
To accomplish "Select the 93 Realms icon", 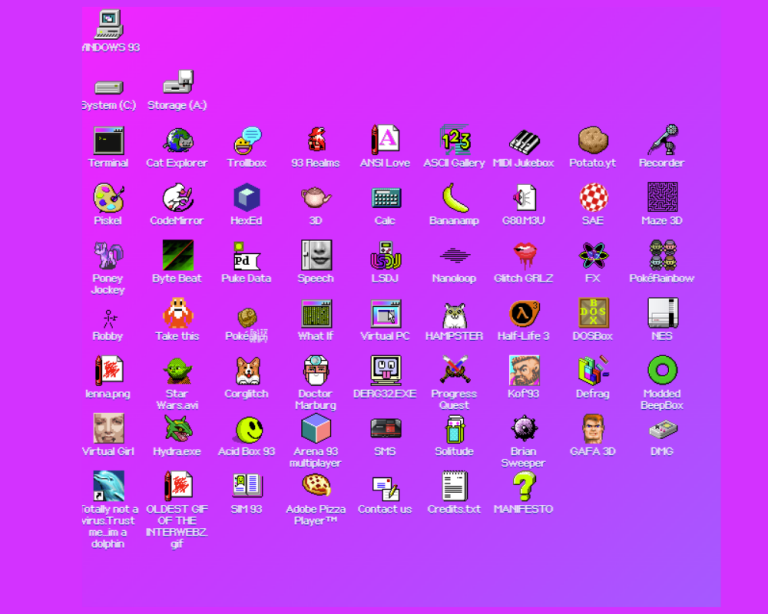I will (x=316, y=141).
